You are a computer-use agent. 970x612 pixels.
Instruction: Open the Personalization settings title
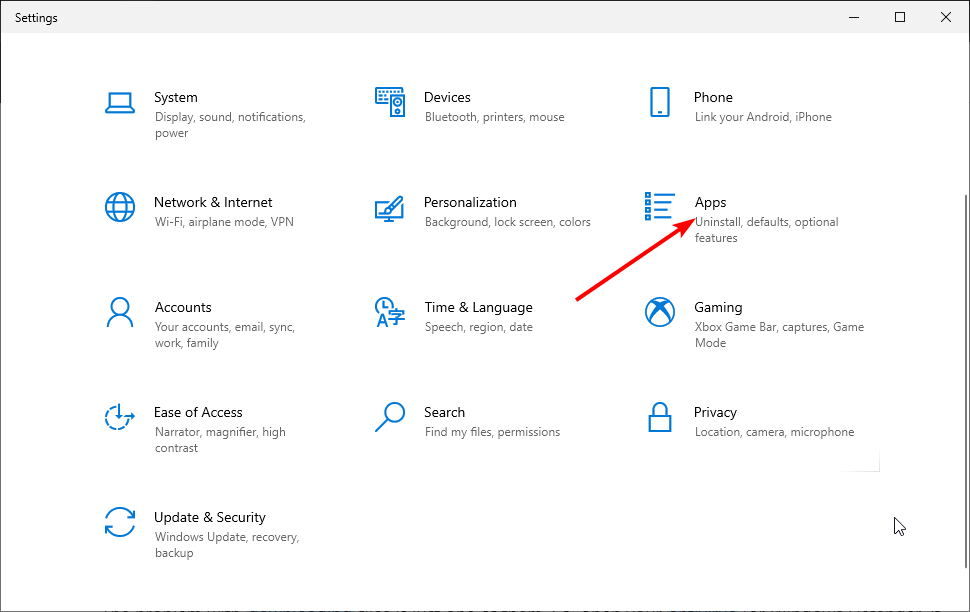[x=470, y=202]
